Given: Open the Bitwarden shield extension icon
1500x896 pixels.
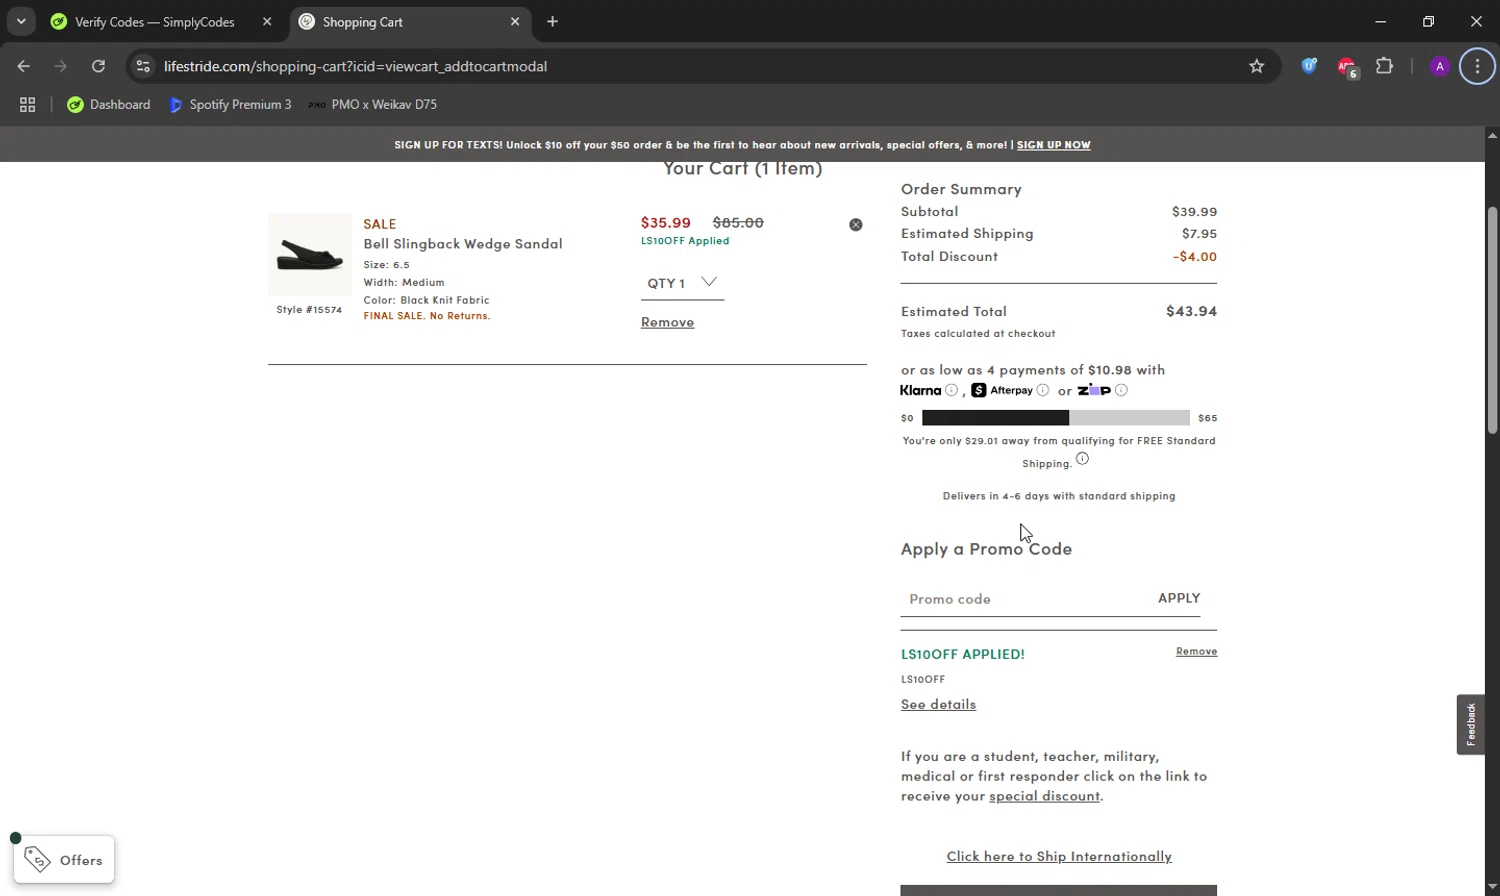Looking at the screenshot, I should pyautogui.click(x=1309, y=66).
